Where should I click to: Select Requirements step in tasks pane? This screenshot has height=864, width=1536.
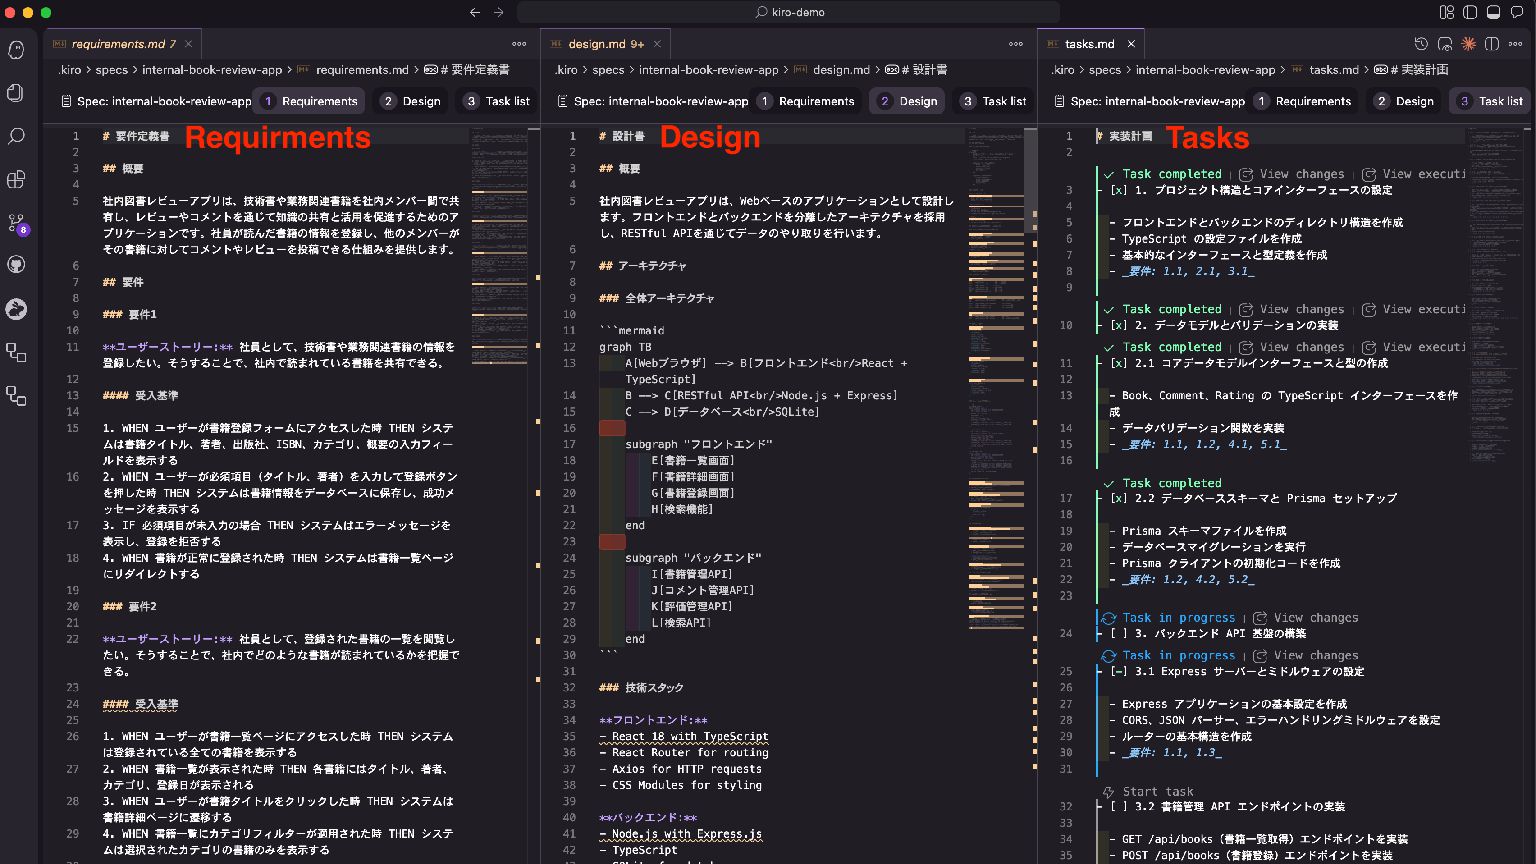click(x=1302, y=101)
